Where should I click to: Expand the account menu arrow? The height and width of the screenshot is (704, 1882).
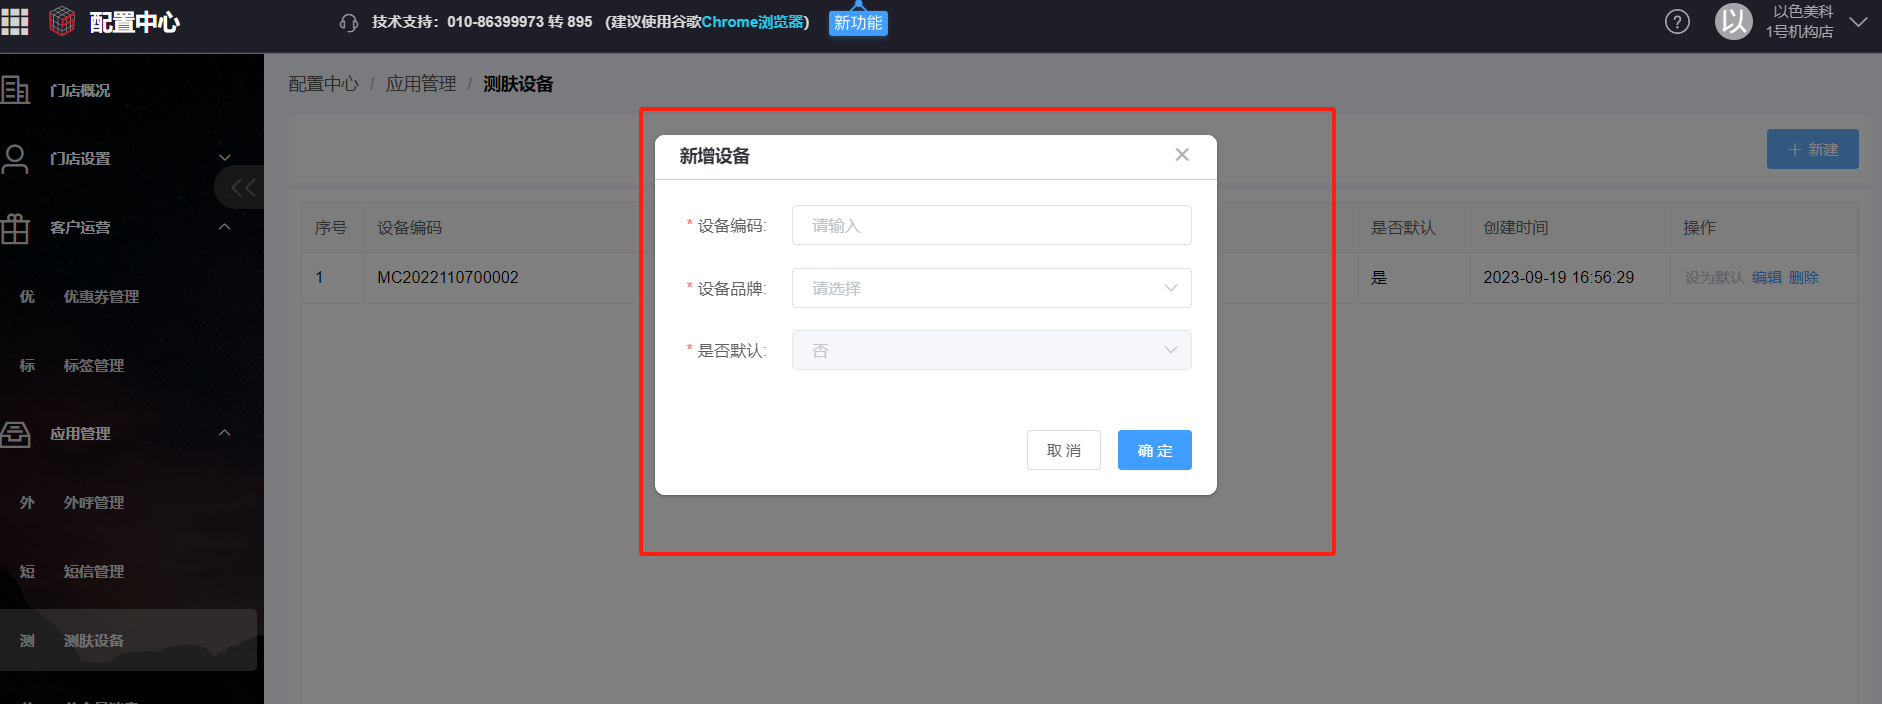(1858, 22)
